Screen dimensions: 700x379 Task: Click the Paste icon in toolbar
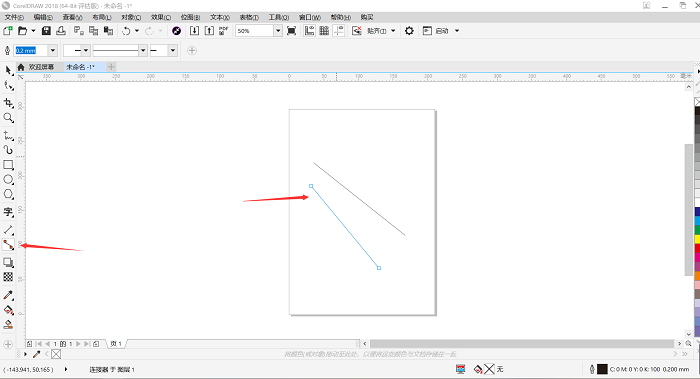(x=108, y=31)
